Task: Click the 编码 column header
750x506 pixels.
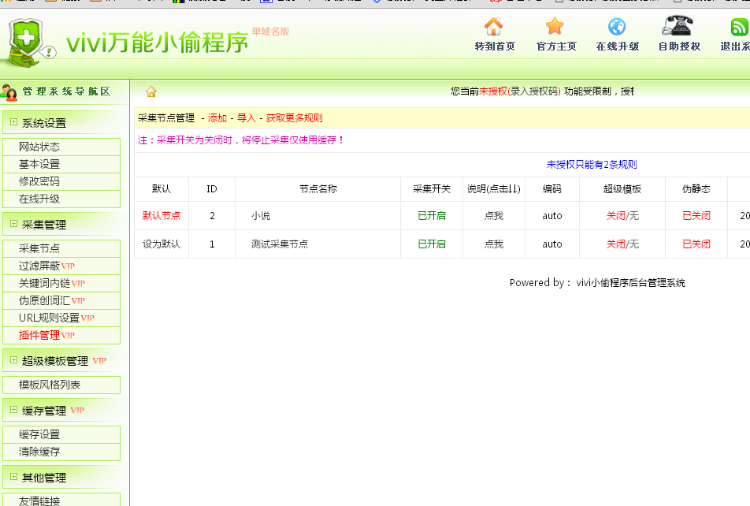Action: [552, 189]
